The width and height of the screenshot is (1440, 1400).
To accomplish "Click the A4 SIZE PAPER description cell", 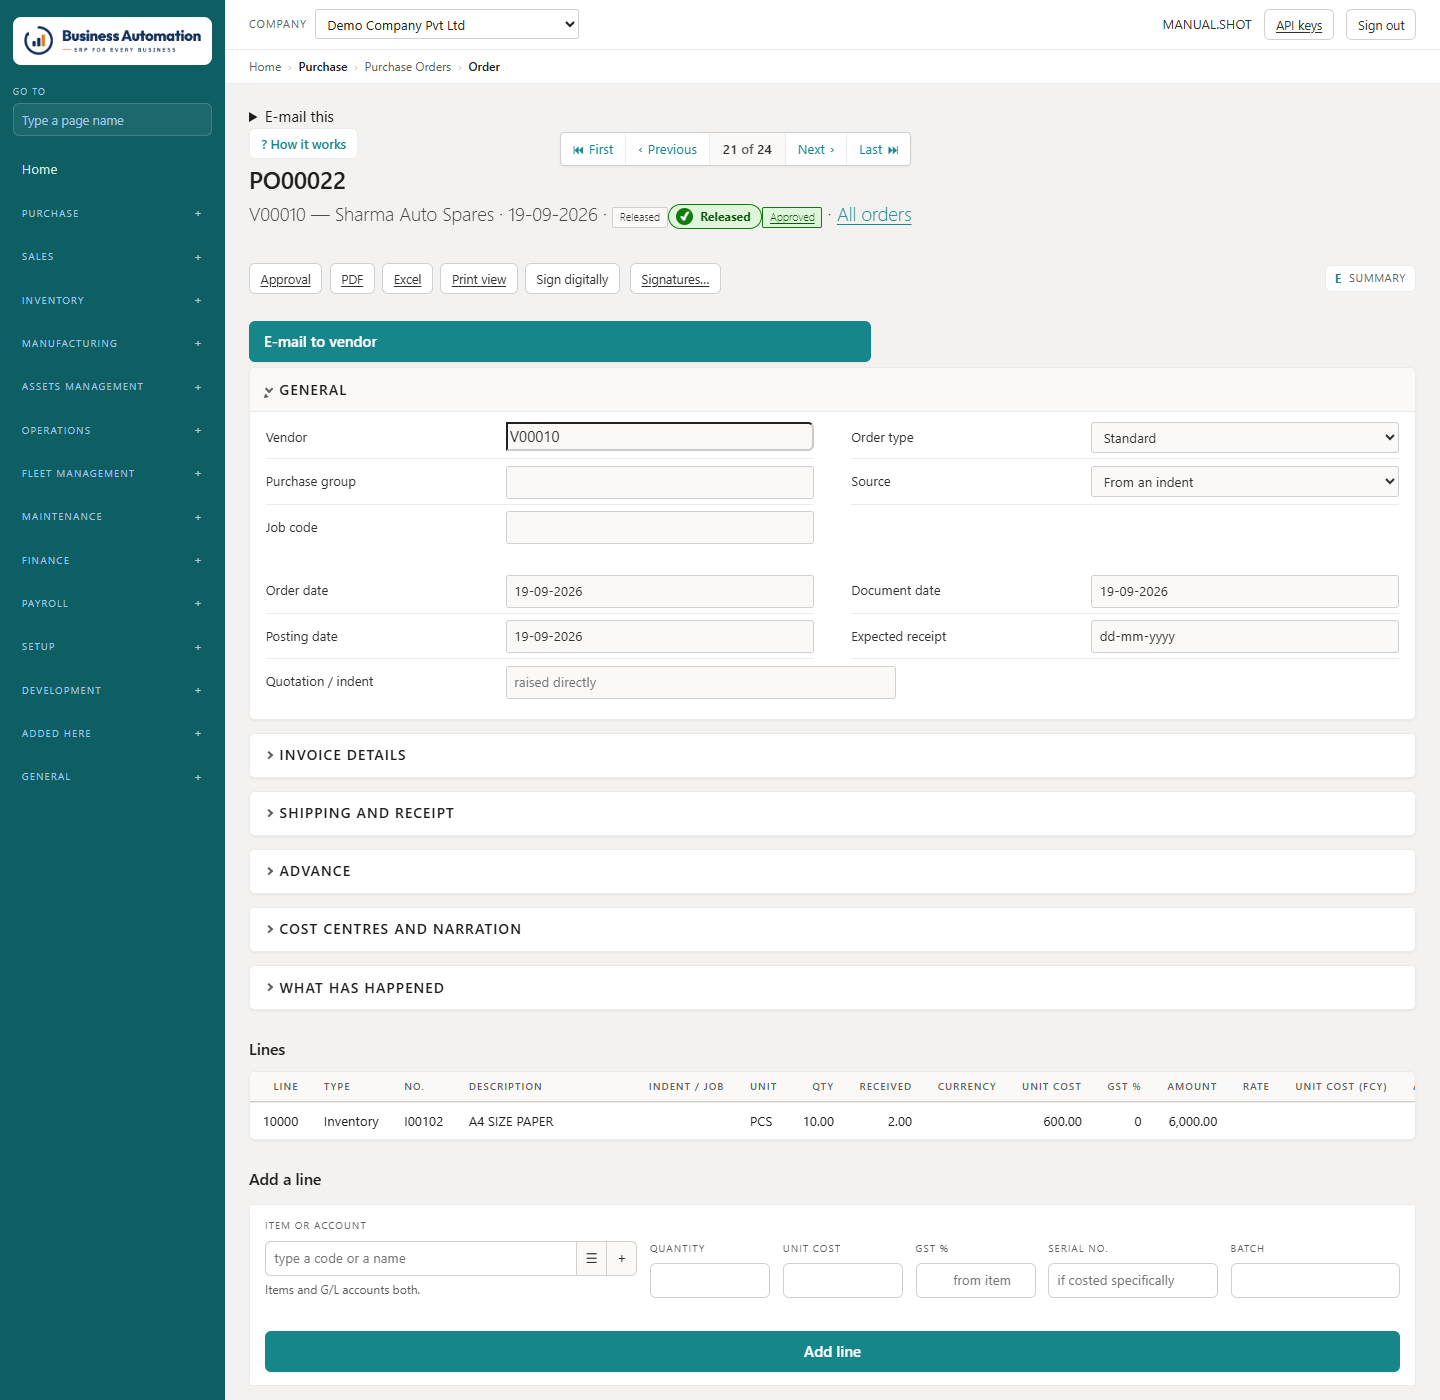I will click(511, 1122).
